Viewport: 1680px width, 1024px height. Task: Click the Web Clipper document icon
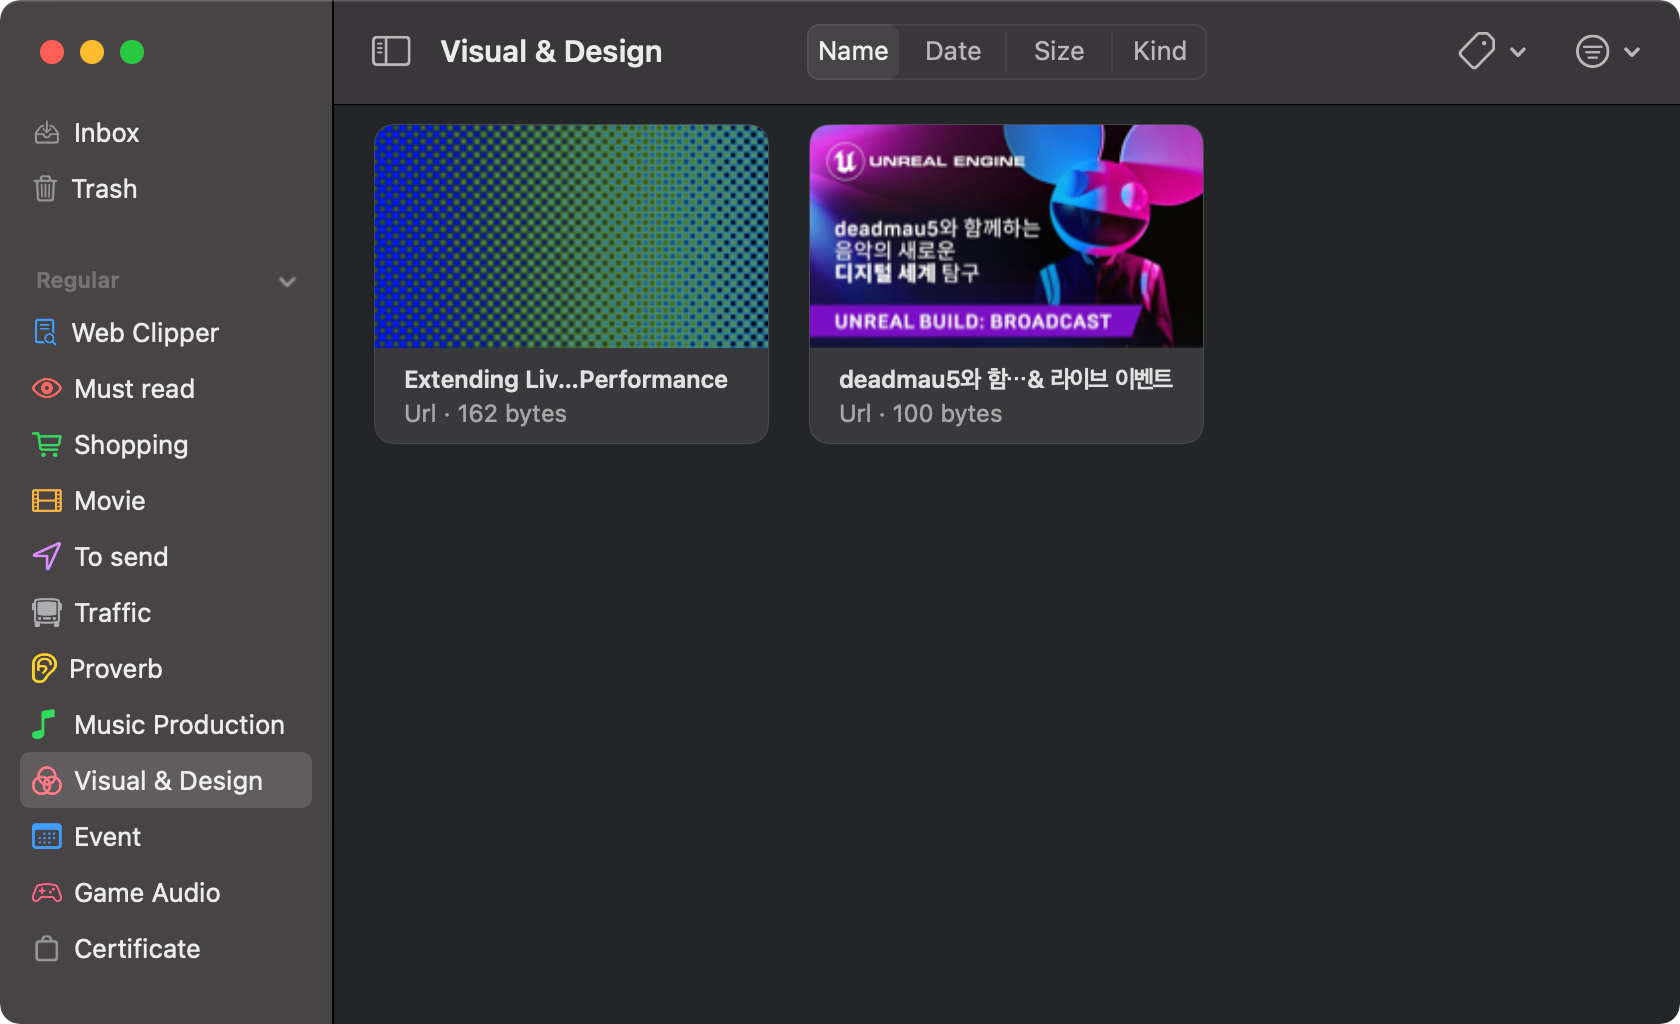pos(45,332)
